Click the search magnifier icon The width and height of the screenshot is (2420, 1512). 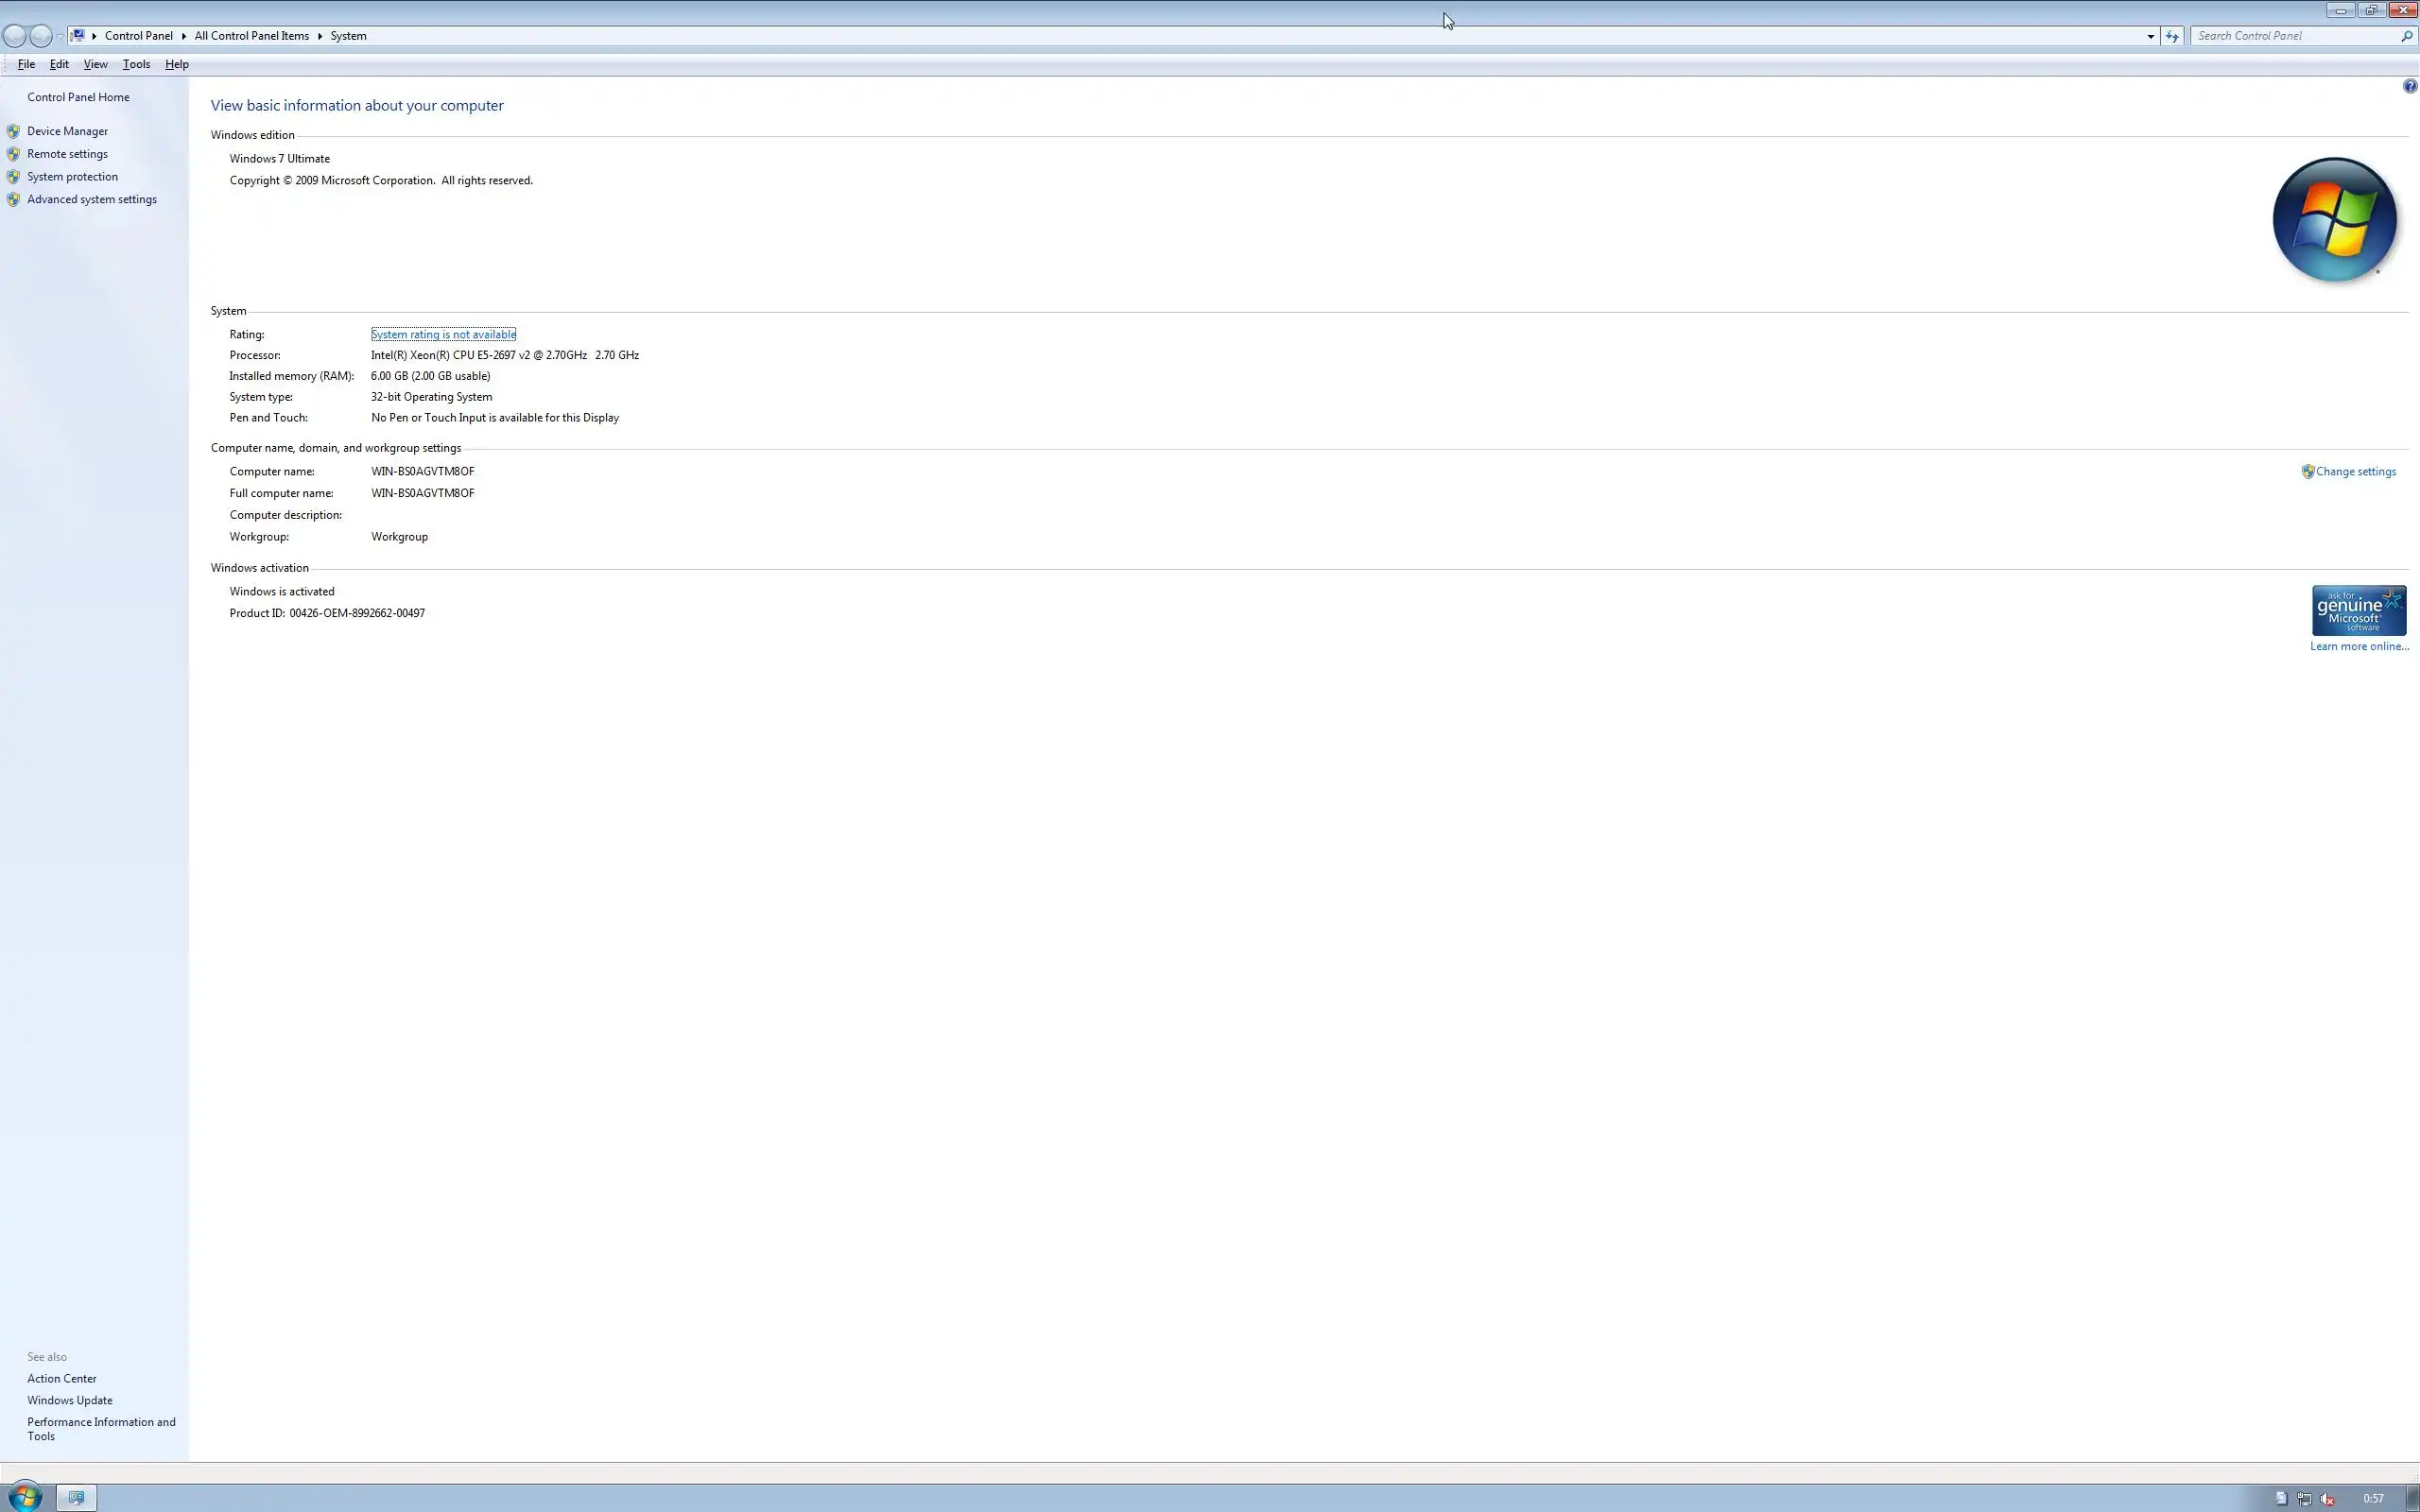pos(2406,36)
